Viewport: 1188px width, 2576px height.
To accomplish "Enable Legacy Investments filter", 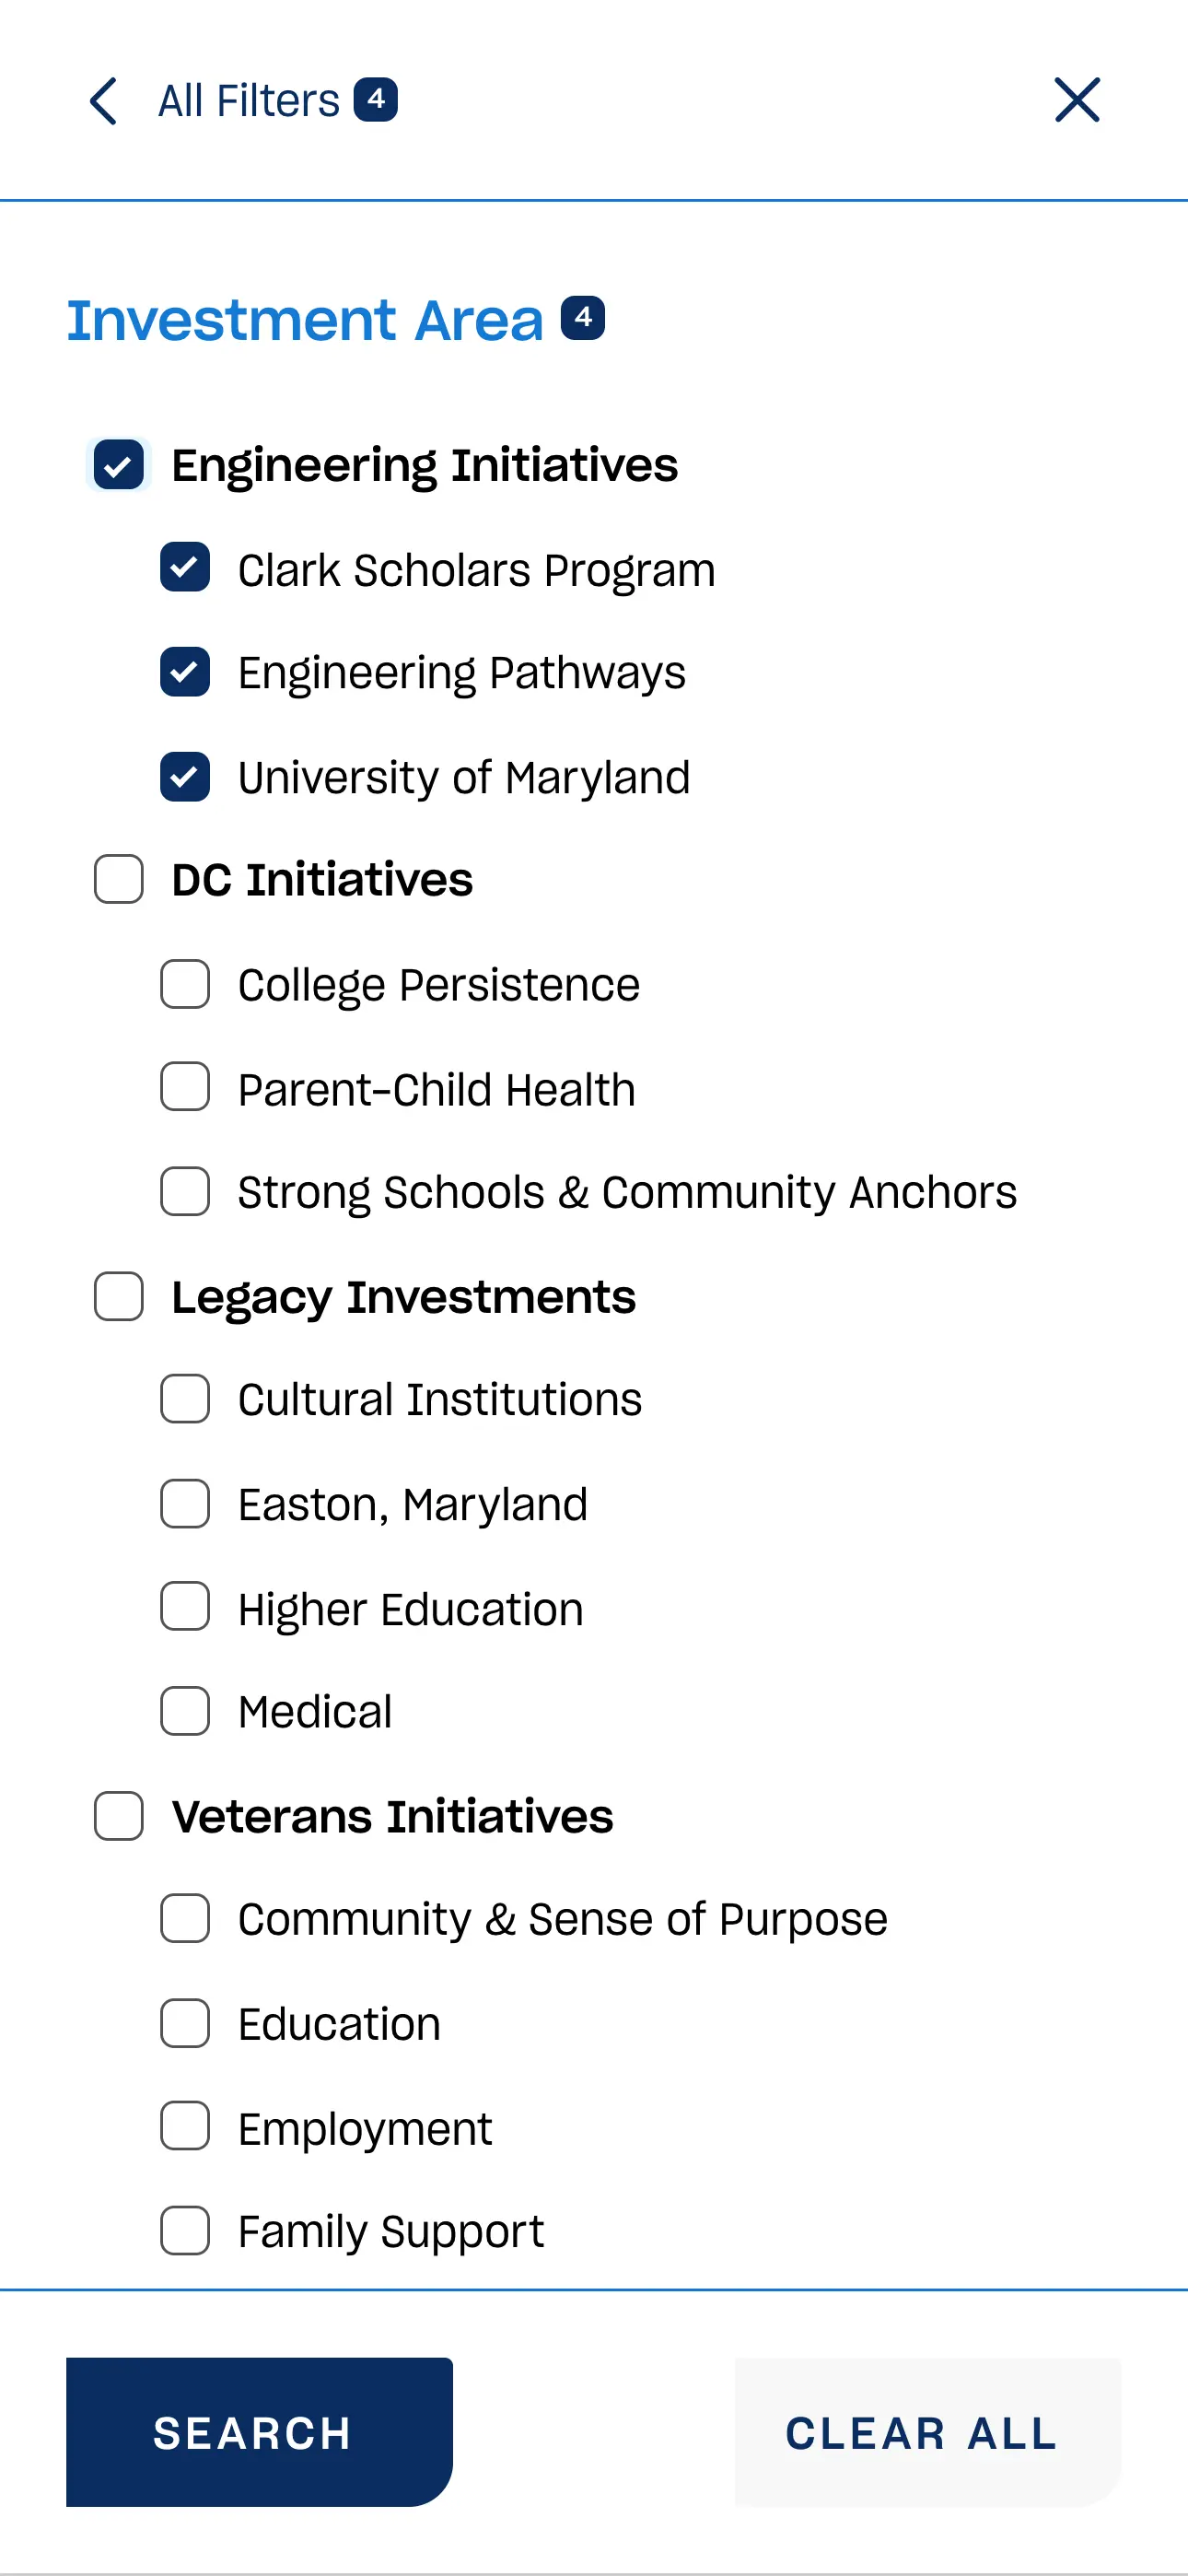I will coord(118,1297).
